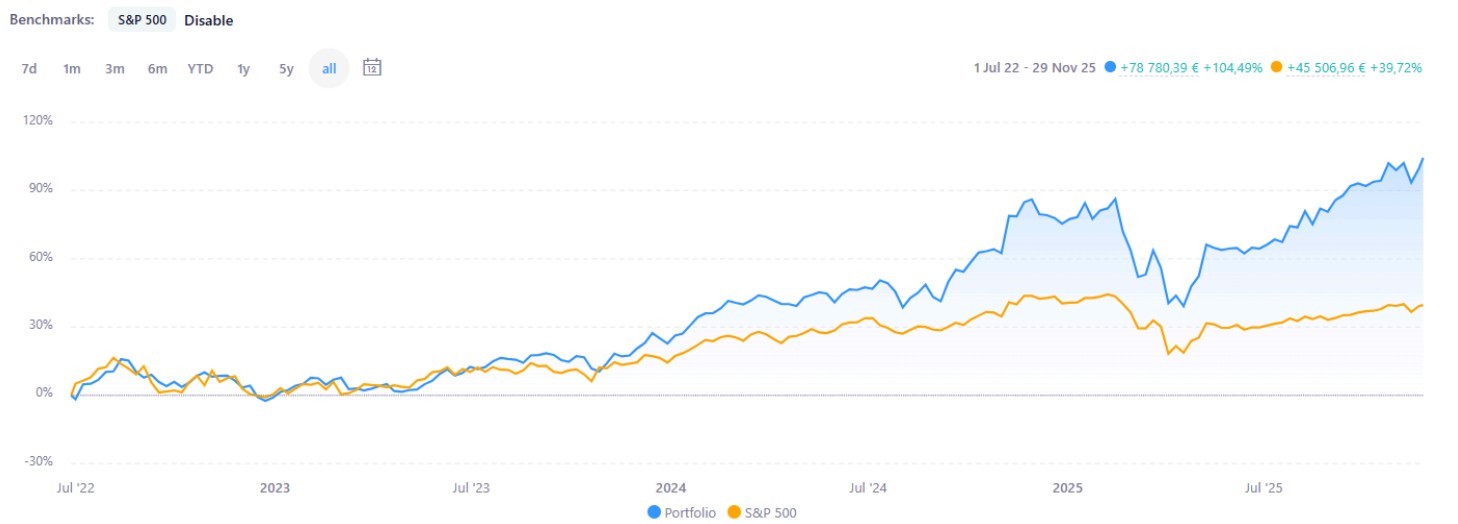This screenshot has height=524, width=1458.
Task: Select the 1y time range
Action: (x=243, y=69)
